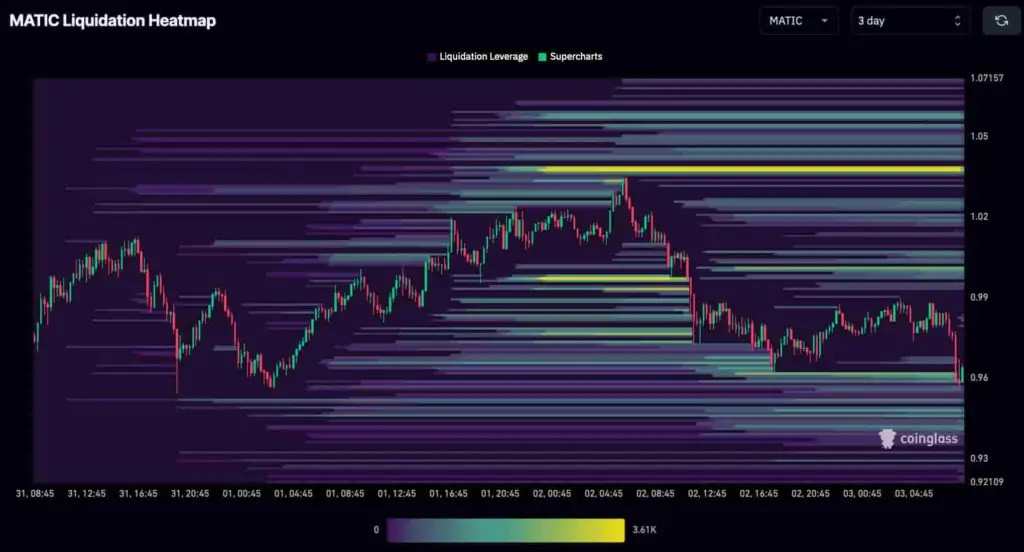Viewport: 1024px width, 552px height.
Task: Click the 1.07157 price axis label
Action: point(987,78)
